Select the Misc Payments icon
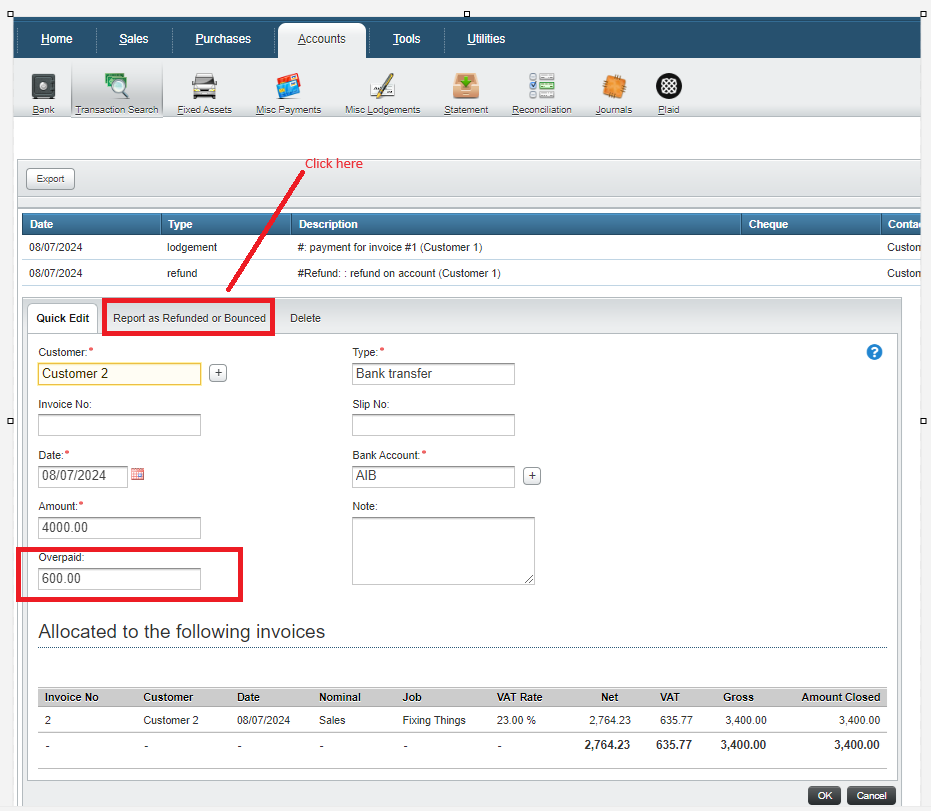Screen dimensions: 931x811 click(288, 87)
